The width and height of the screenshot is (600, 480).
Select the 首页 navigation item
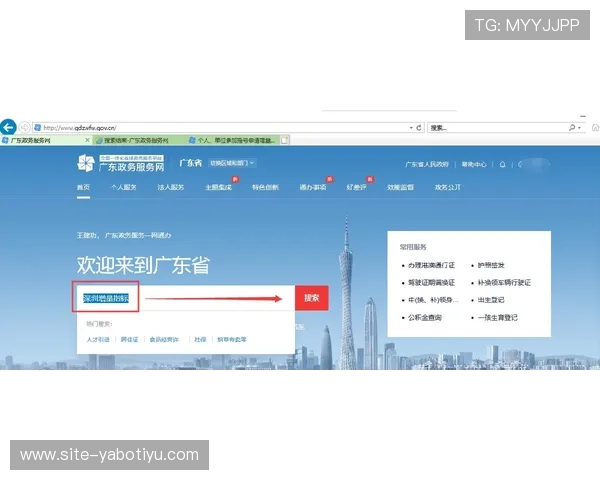click(83, 187)
